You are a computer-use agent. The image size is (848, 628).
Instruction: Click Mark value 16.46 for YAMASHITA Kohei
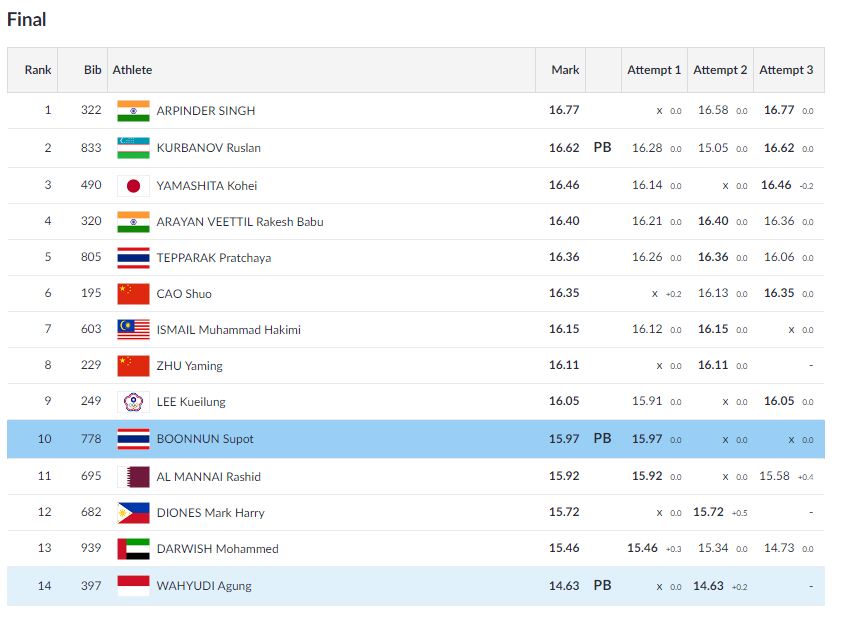coord(564,185)
